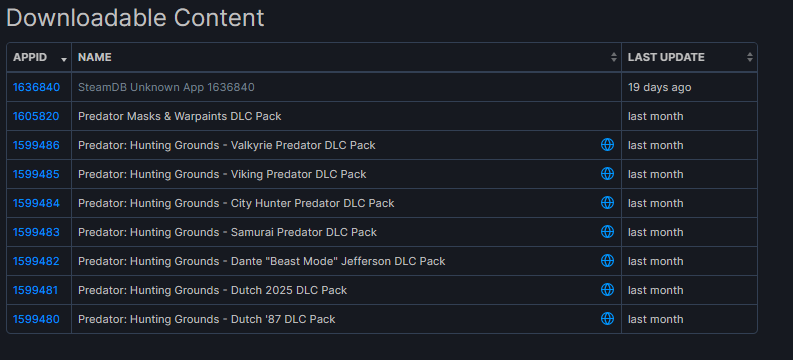
Task: Open app ID 1599482 link
Action: (x=36, y=261)
